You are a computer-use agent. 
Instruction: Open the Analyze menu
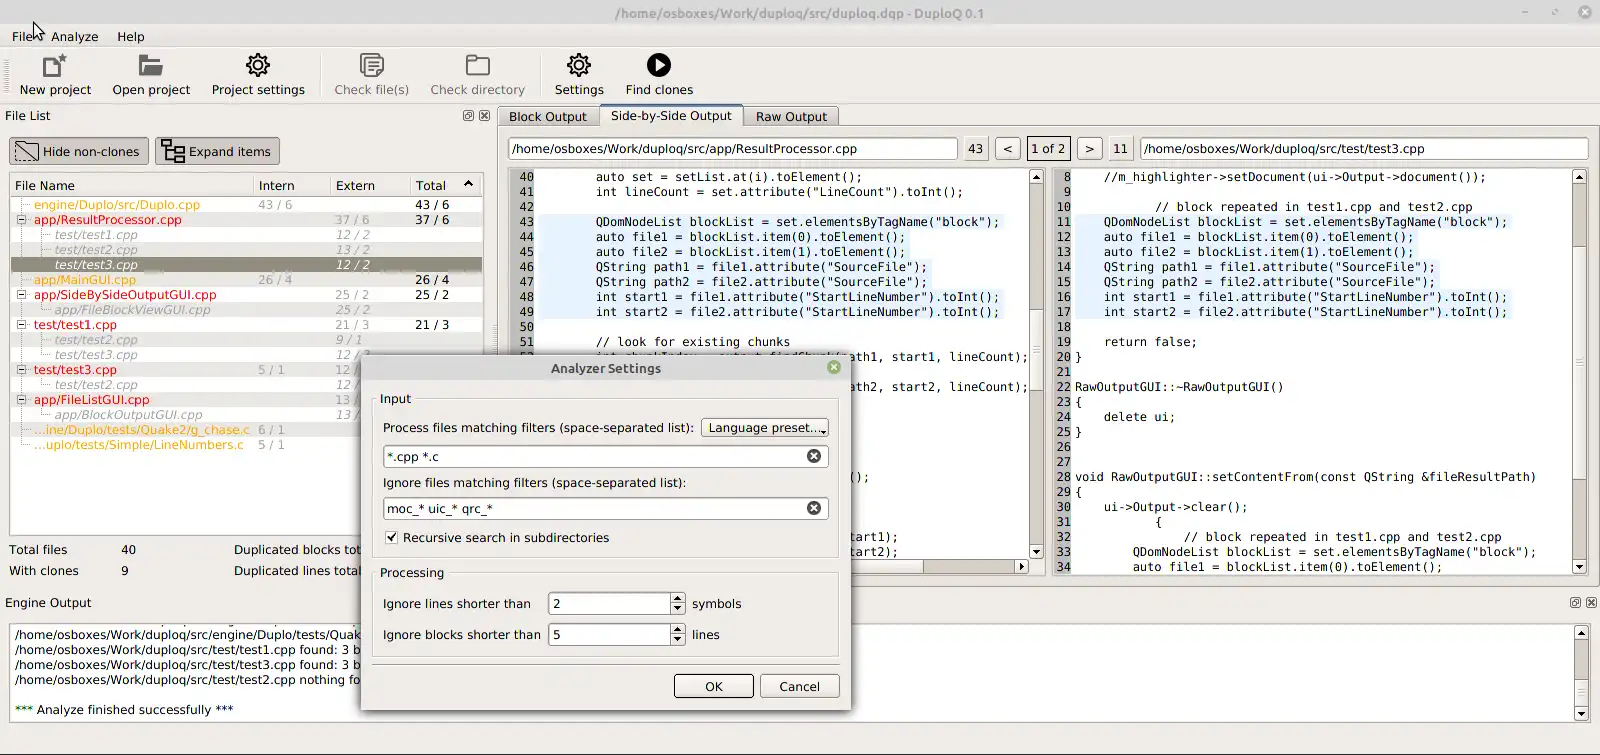75,37
